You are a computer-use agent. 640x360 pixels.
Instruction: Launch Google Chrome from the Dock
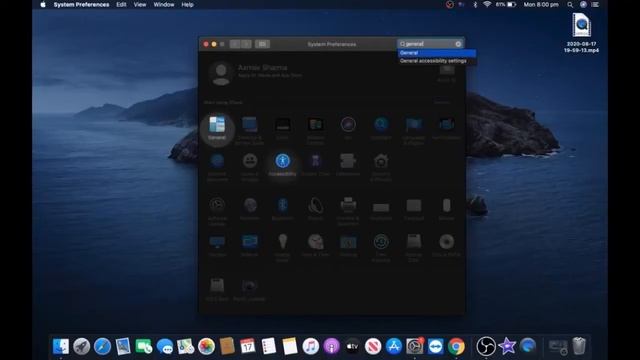[x=456, y=346]
